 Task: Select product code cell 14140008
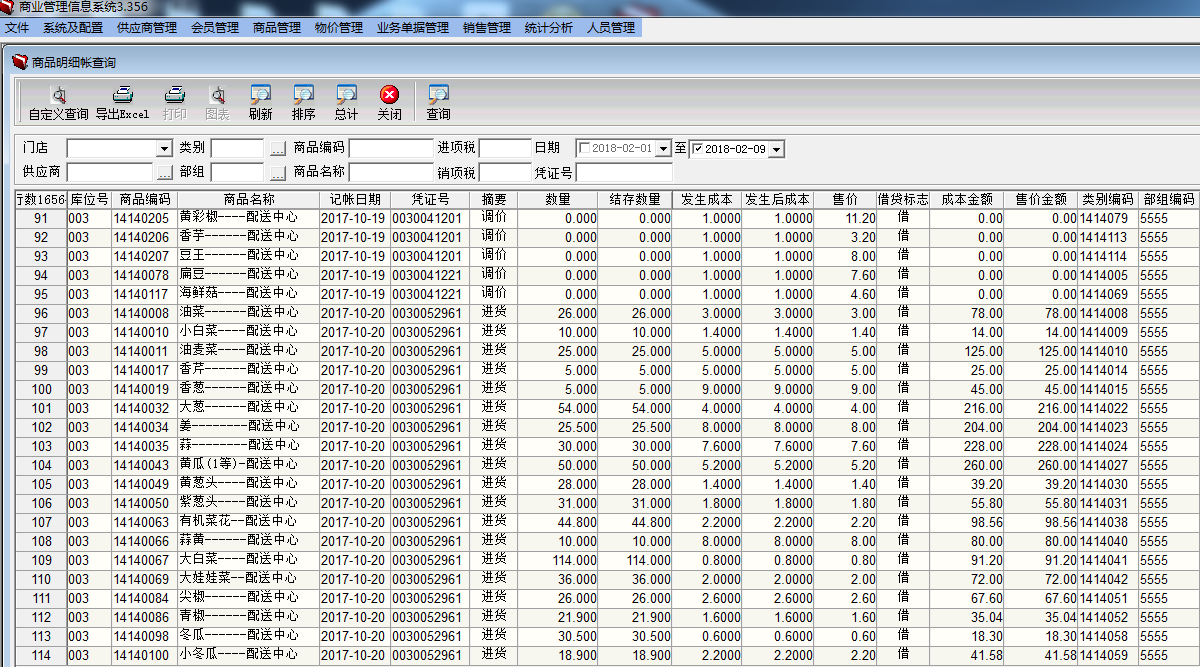143,313
